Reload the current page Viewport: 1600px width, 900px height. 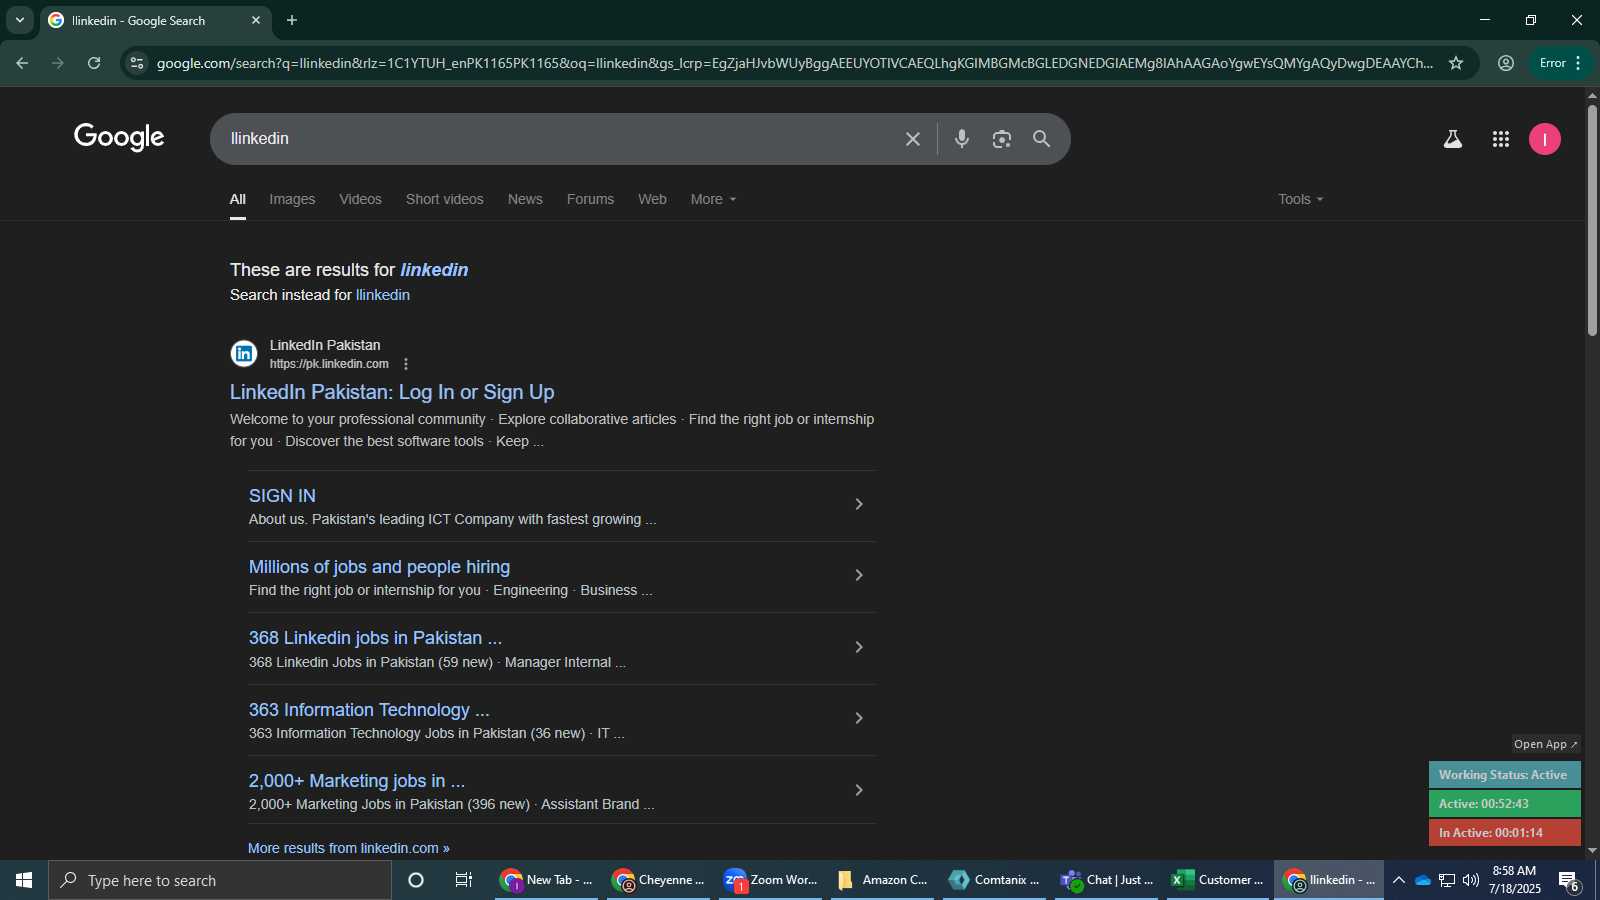point(94,63)
